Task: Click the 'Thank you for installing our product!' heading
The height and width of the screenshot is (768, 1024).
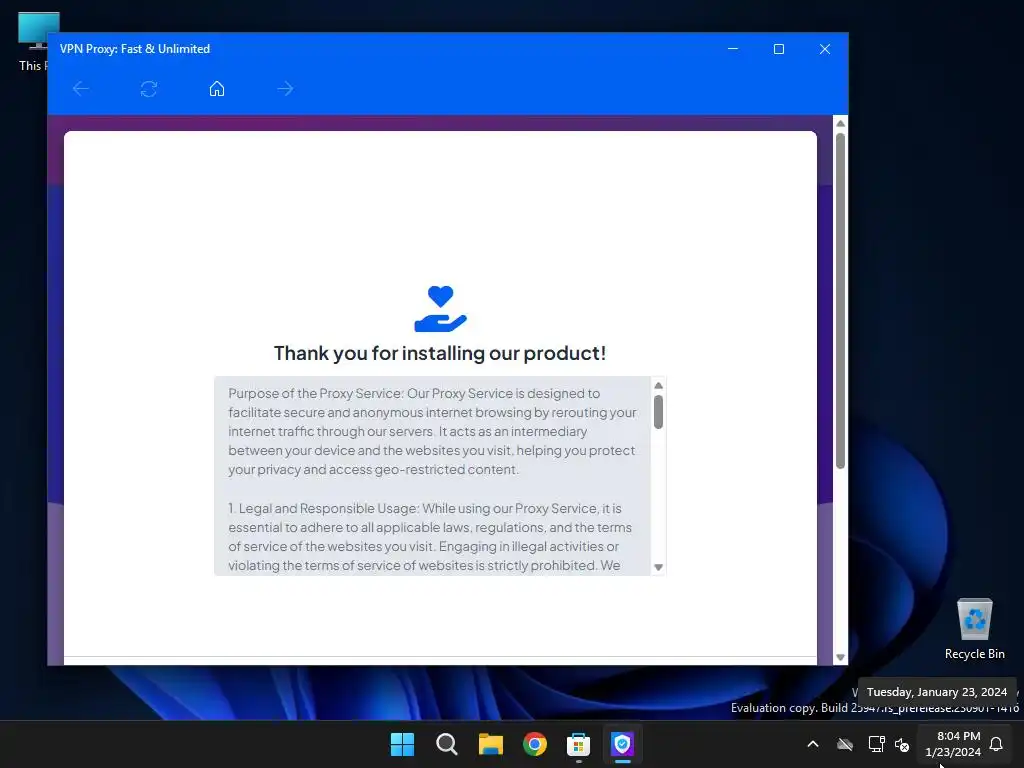Action: [440, 353]
